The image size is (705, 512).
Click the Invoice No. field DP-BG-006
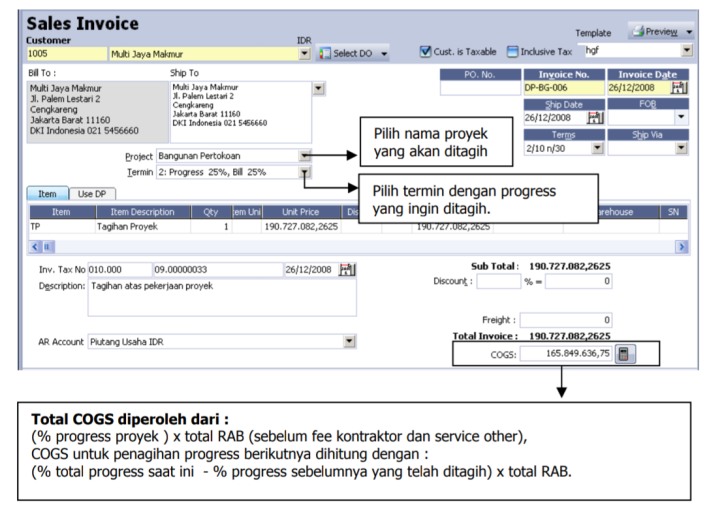[x=564, y=88]
